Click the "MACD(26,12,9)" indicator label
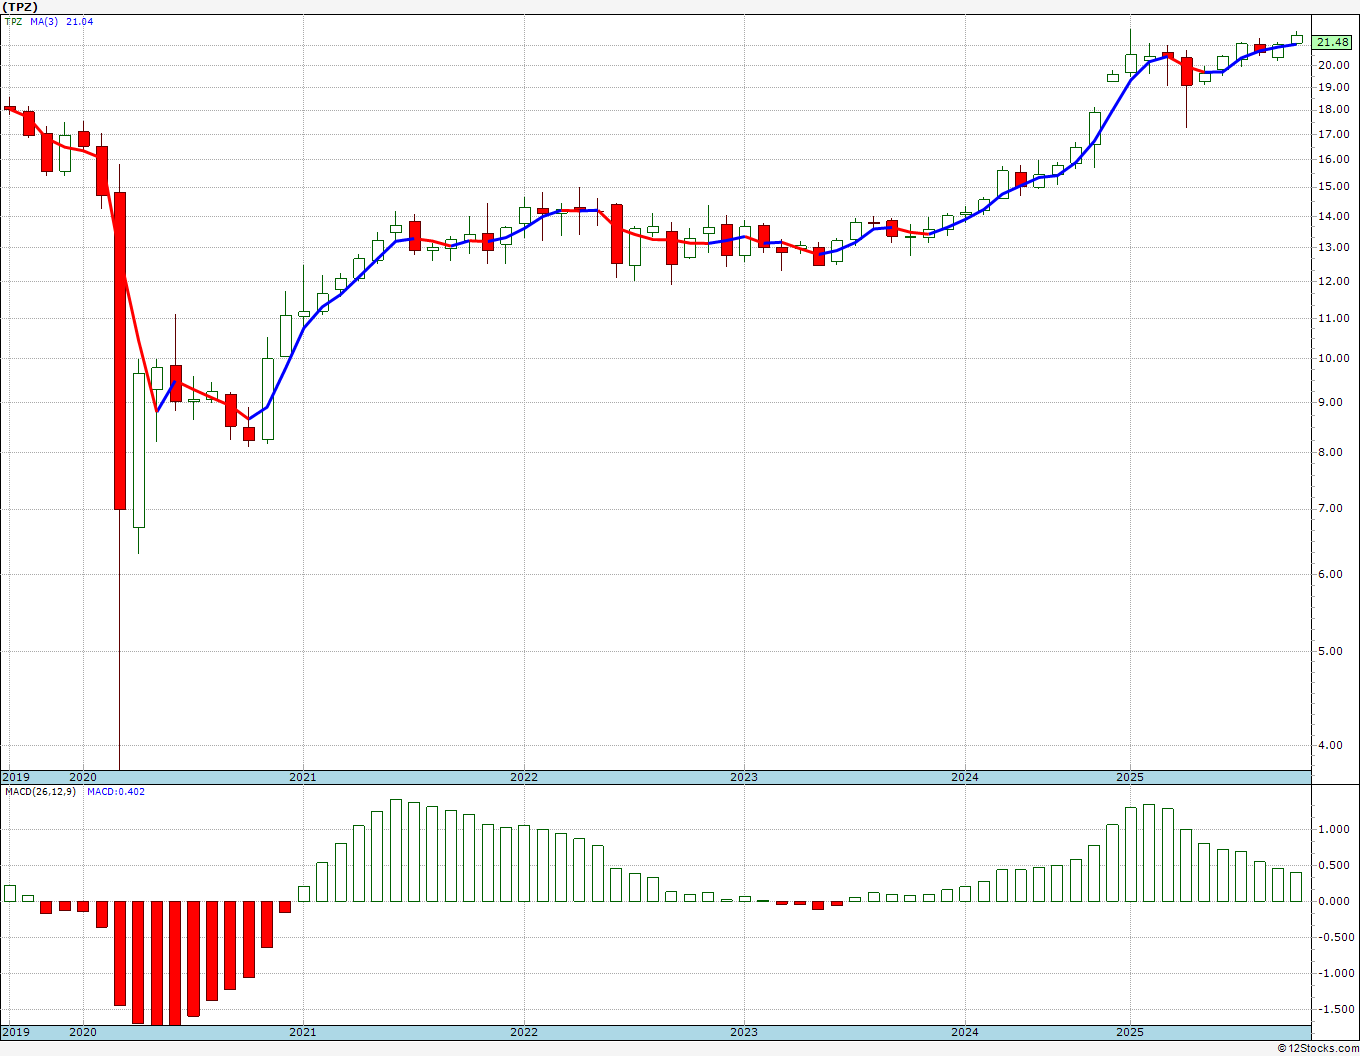 point(40,792)
